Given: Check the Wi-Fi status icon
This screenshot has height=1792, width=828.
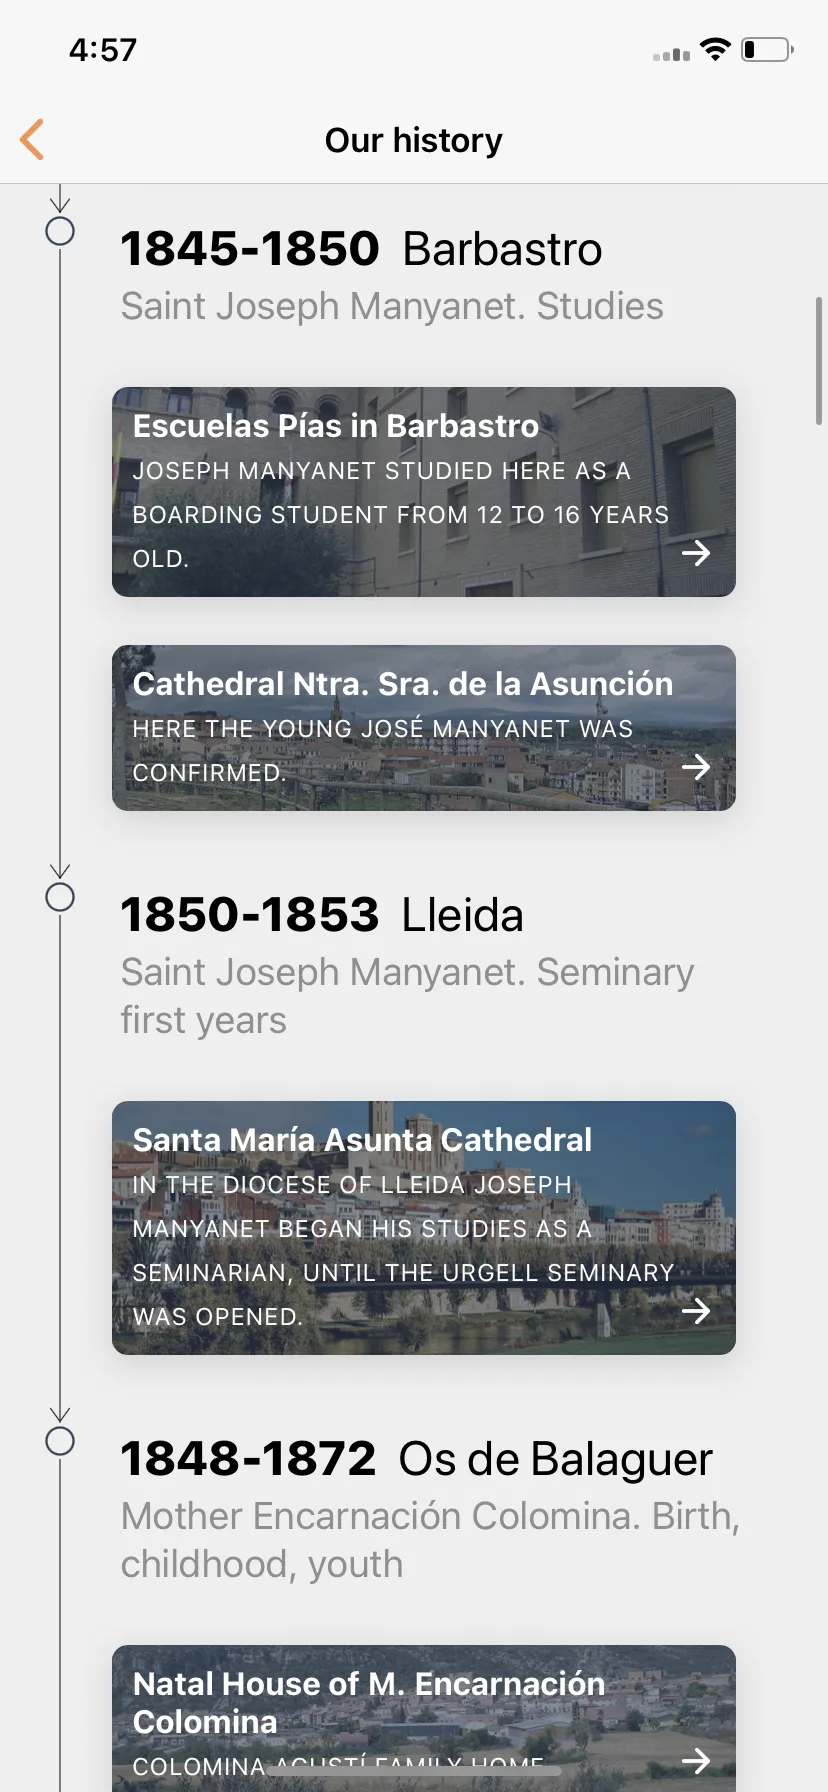Looking at the screenshot, I should tap(715, 50).
